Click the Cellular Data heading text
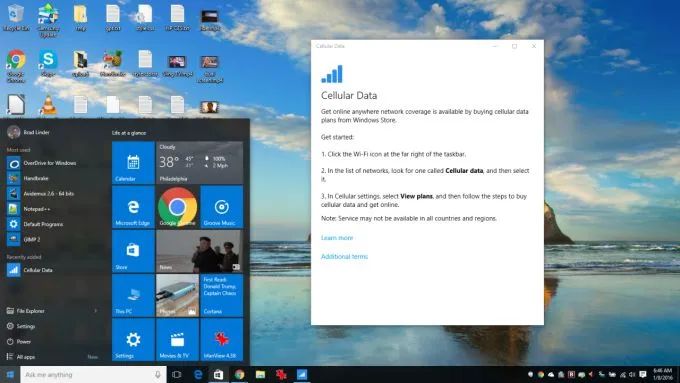The width and height of the screenshot is (680, 383). [349, 95]
